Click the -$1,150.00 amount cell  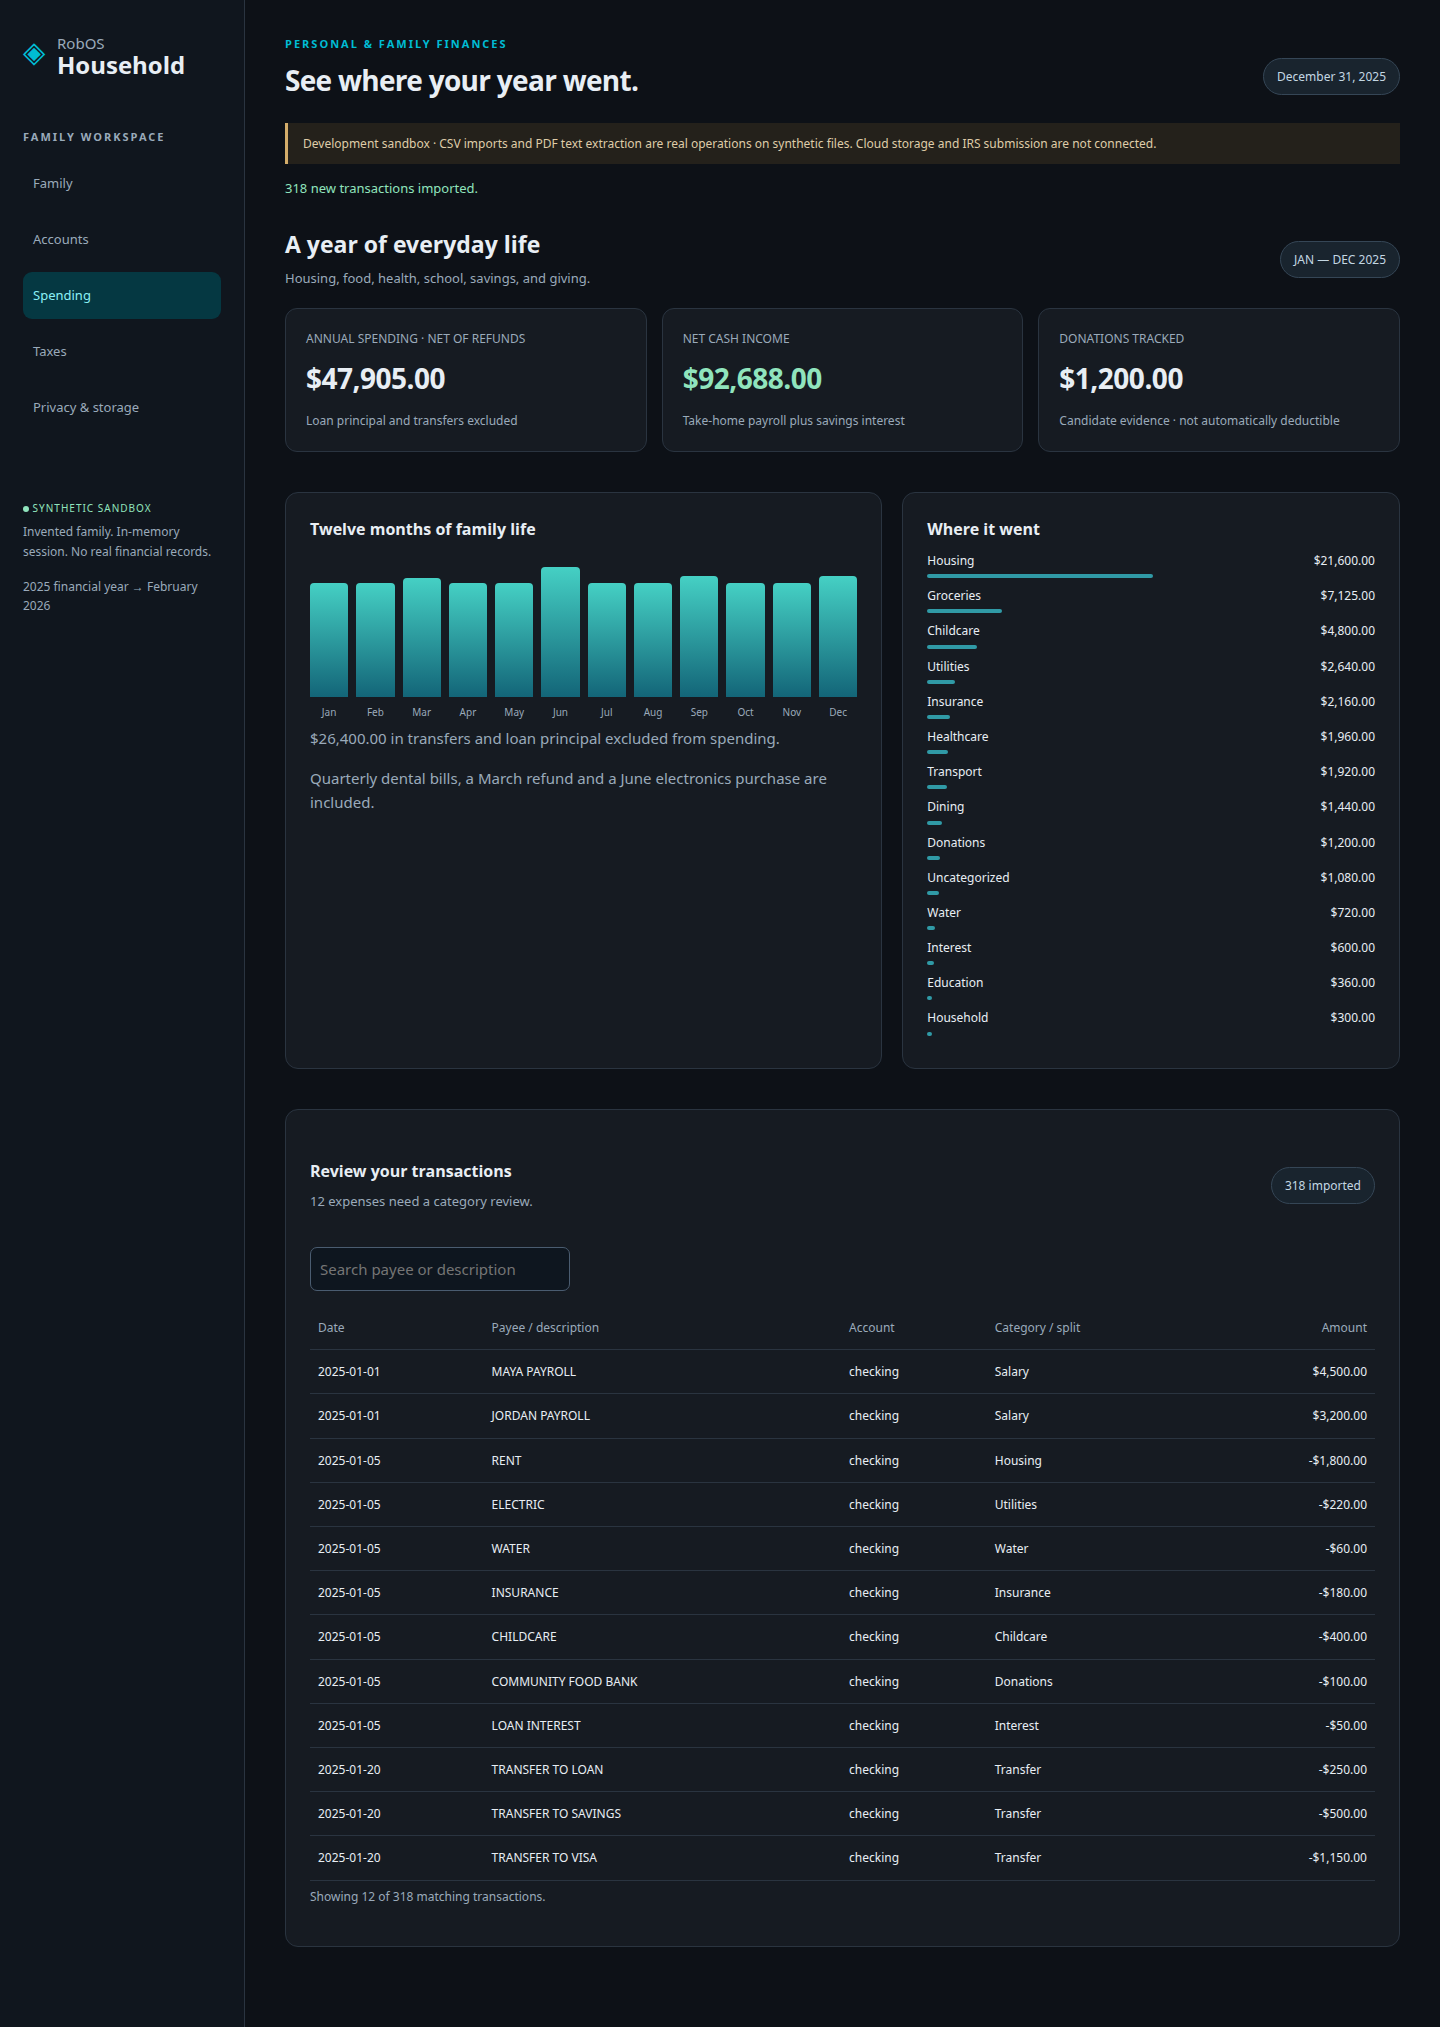click(x=1337, y=1858)
